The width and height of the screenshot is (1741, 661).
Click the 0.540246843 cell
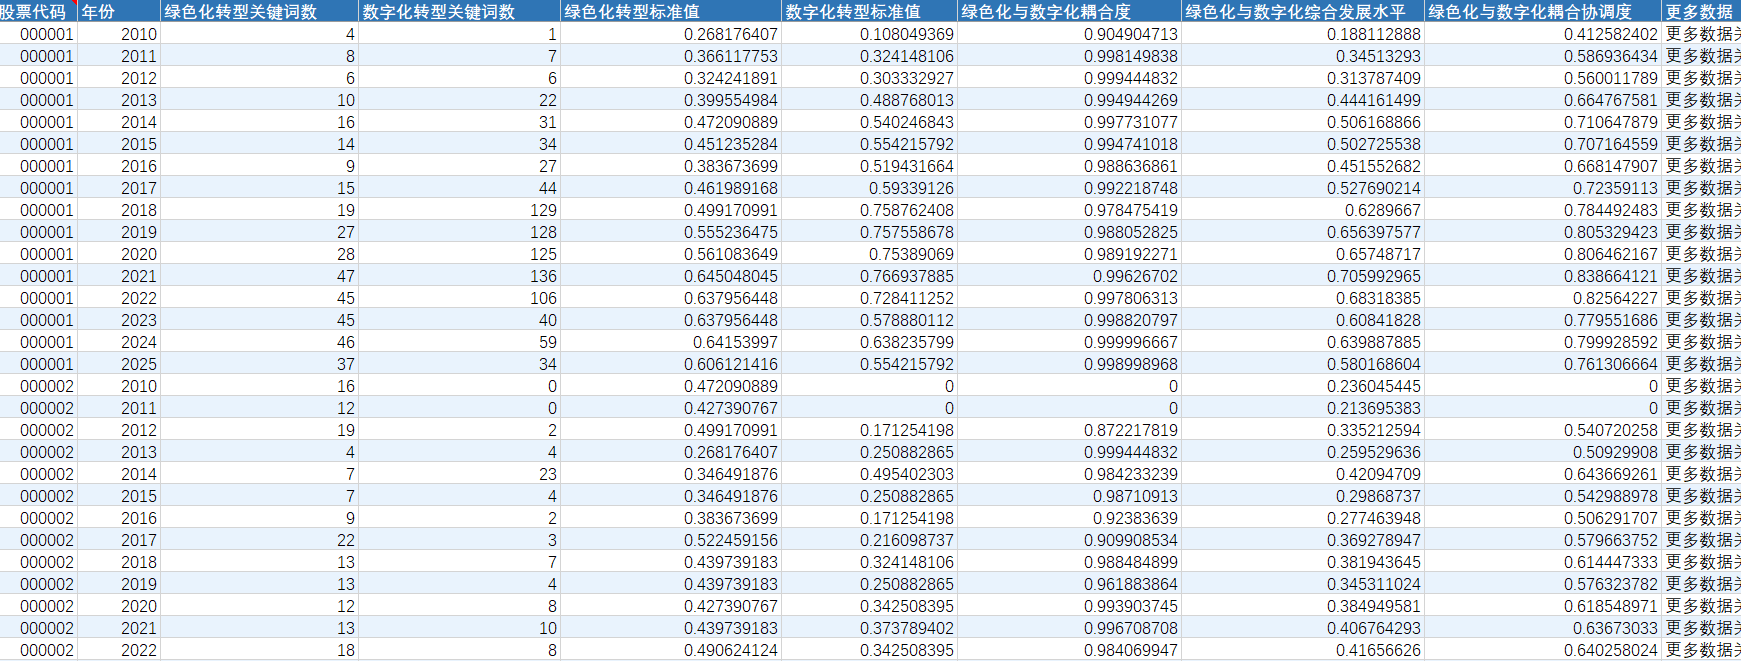click(869, 122)
